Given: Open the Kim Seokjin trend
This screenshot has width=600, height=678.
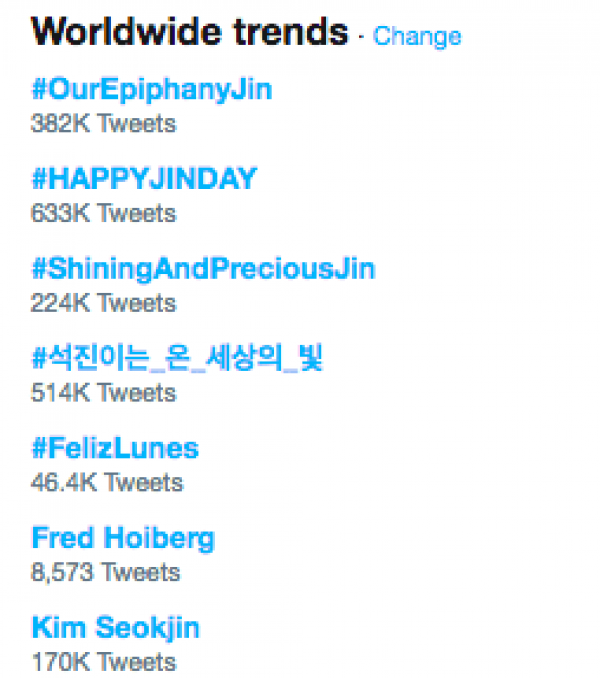Looking at the screenshot, I should tap(115, 628).
